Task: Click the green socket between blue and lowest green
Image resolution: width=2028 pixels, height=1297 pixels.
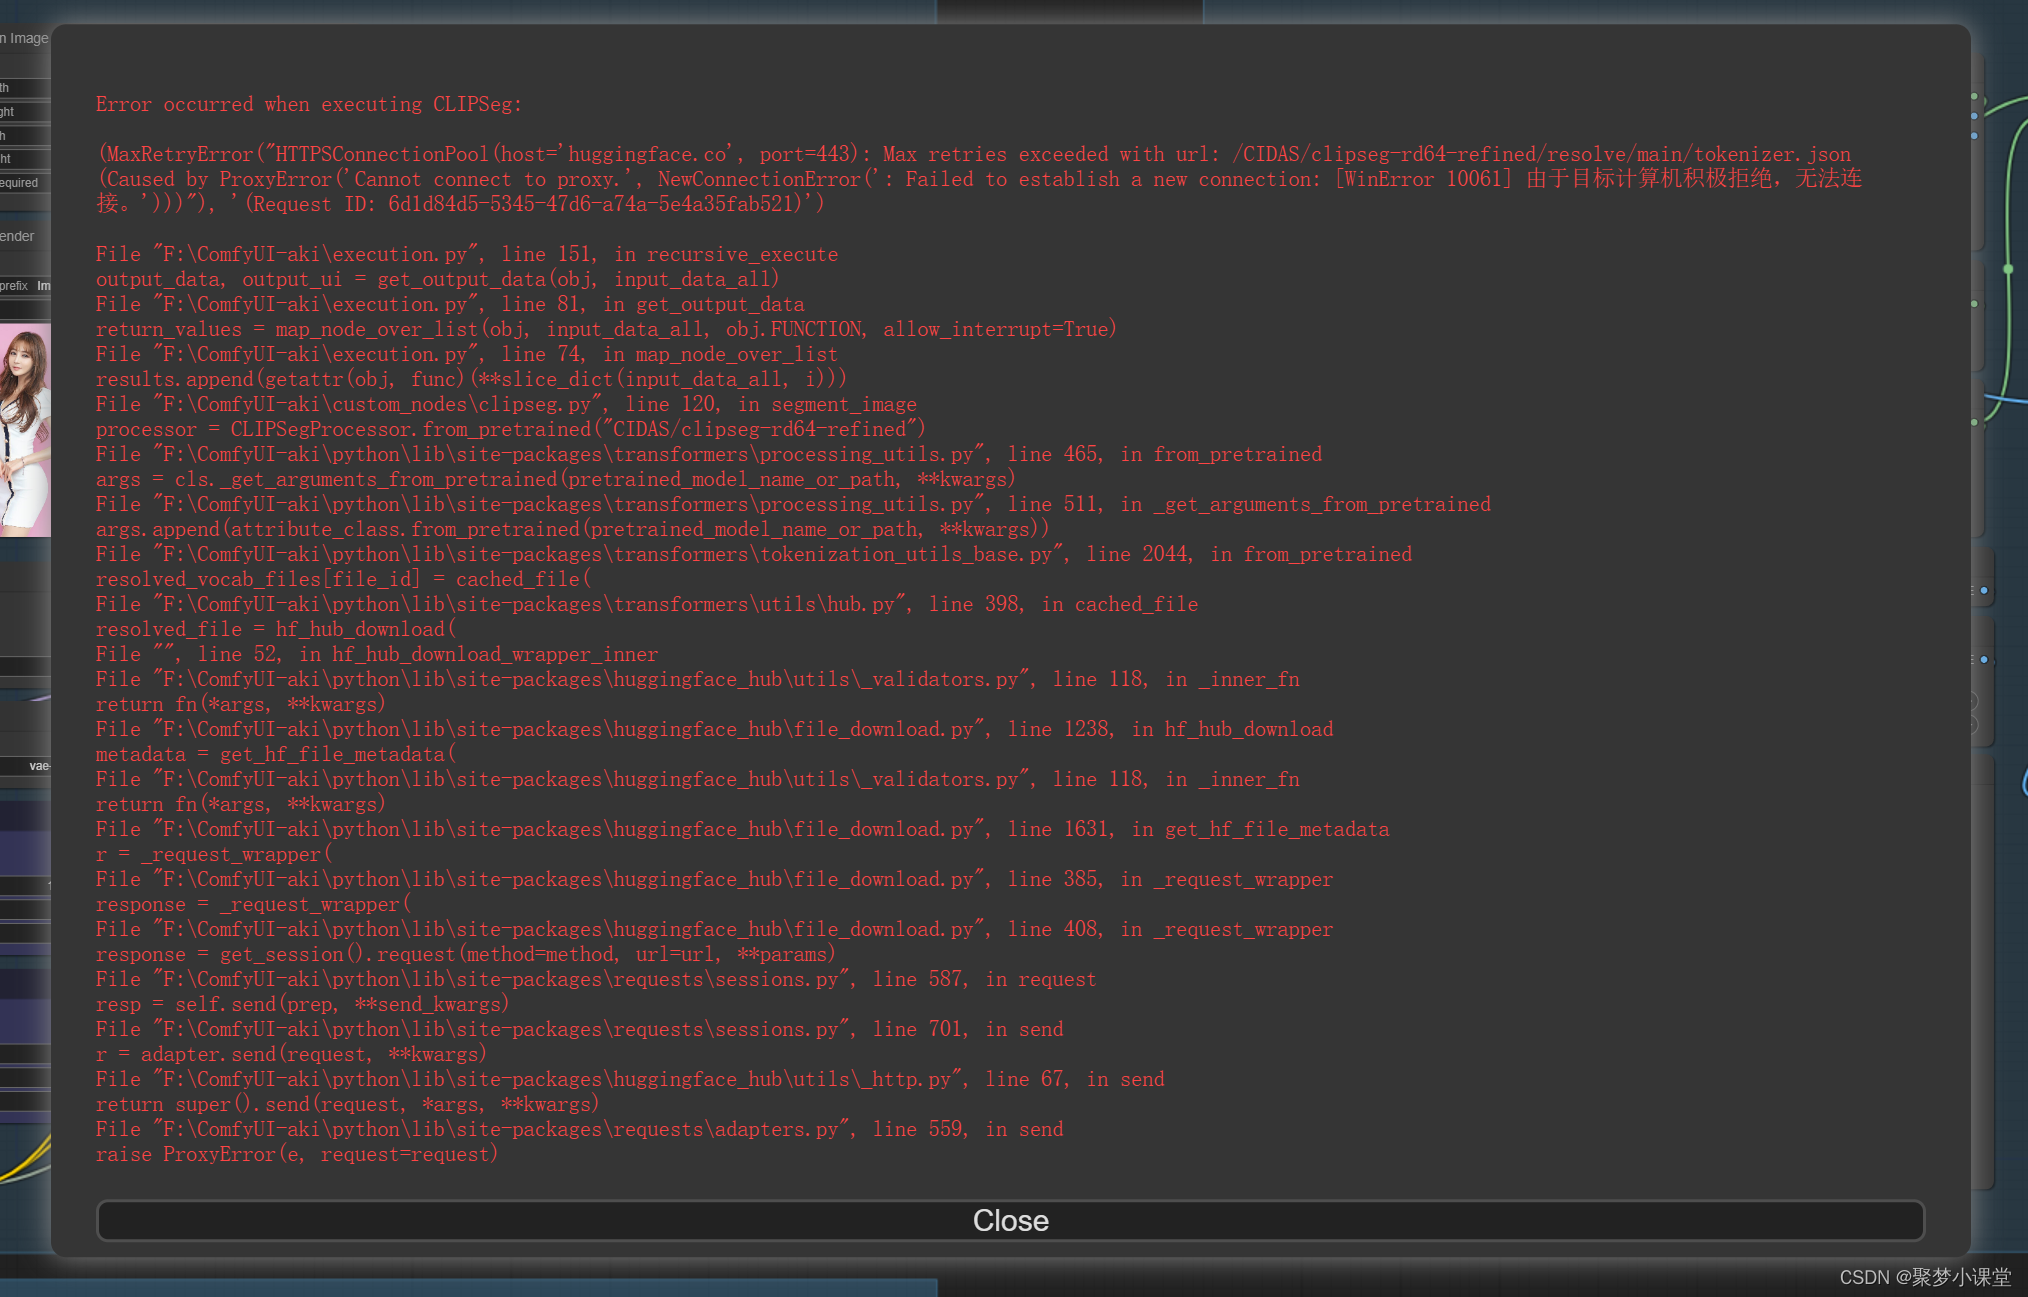Action: pos(1974,303)
